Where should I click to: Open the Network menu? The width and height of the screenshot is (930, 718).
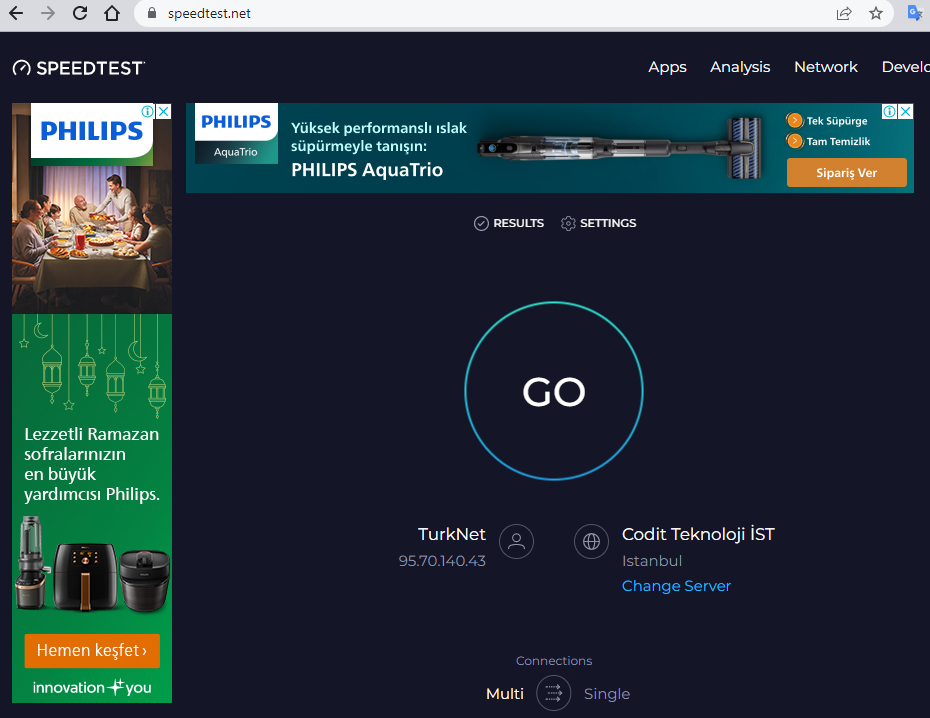826,67
